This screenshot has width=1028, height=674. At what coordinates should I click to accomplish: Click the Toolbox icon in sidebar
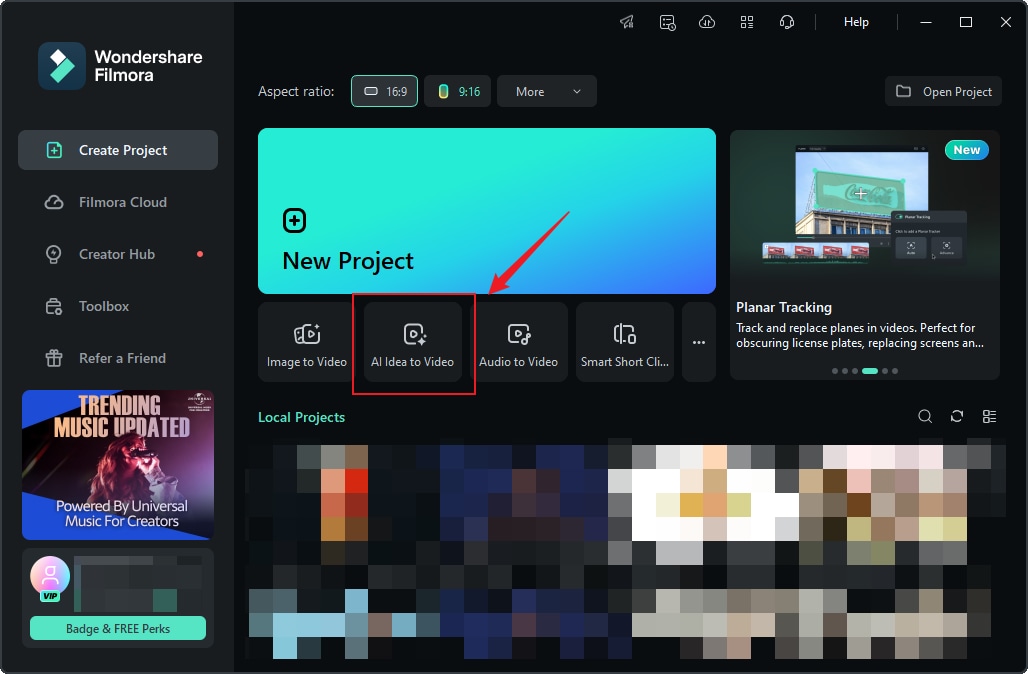point(54,306)
